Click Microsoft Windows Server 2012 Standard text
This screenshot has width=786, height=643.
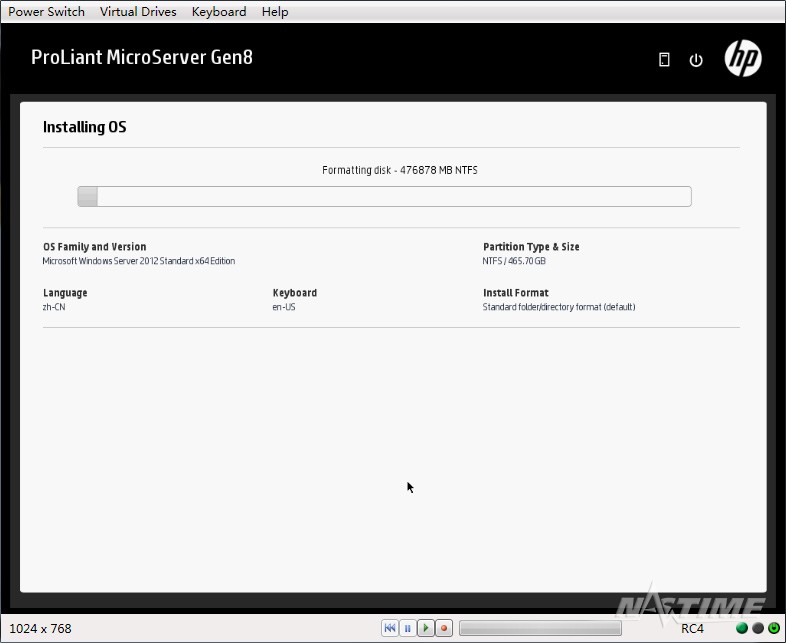(139, 261)
